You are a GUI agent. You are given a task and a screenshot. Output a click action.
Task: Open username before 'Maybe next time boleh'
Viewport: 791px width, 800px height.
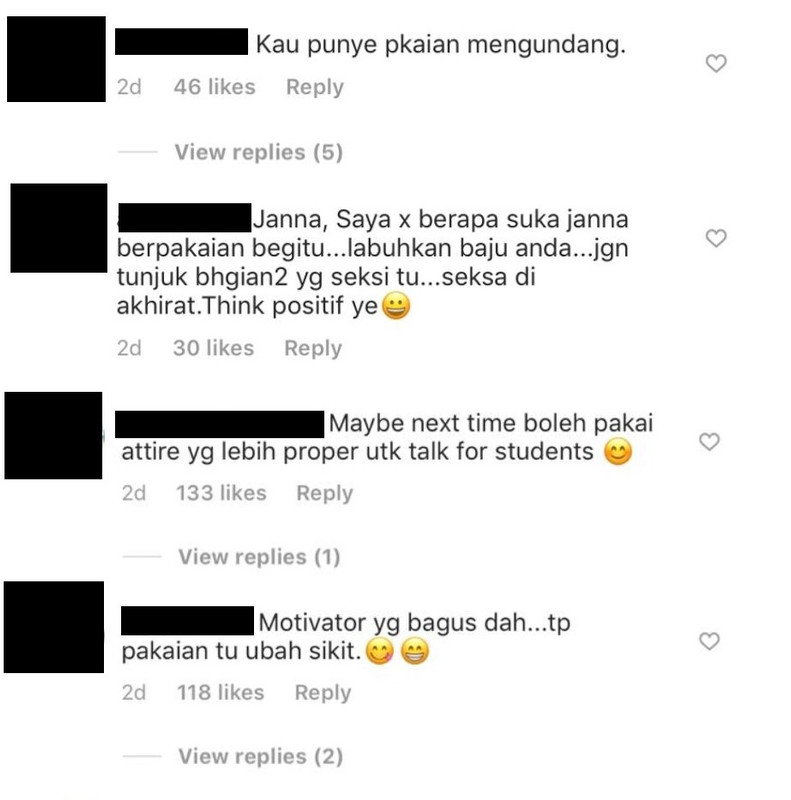(x=219, y=424)
